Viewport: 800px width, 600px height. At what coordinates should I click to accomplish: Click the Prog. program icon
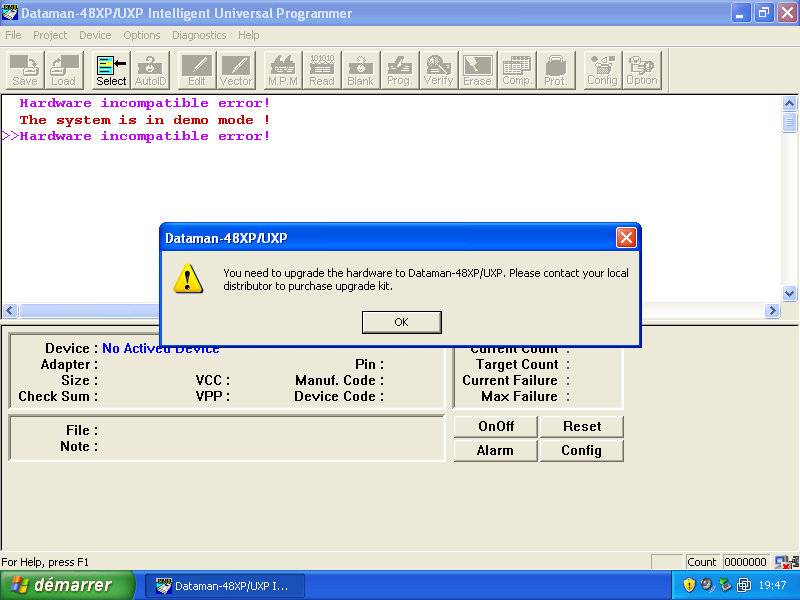(x=399, y=70)
